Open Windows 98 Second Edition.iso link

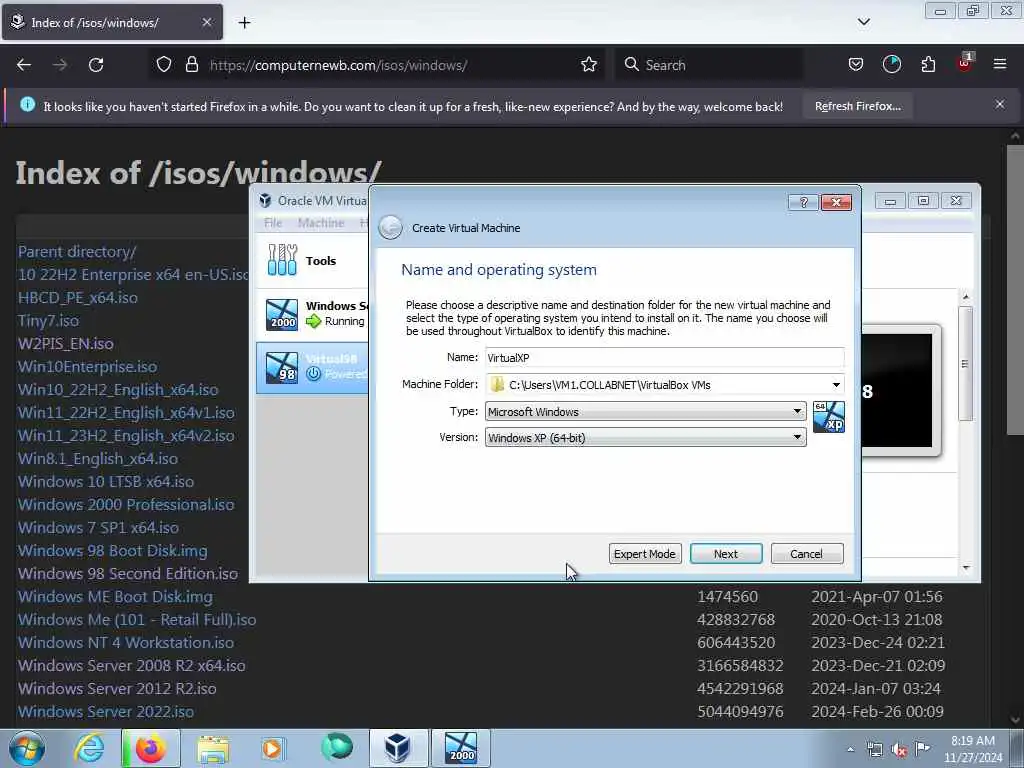128,573
